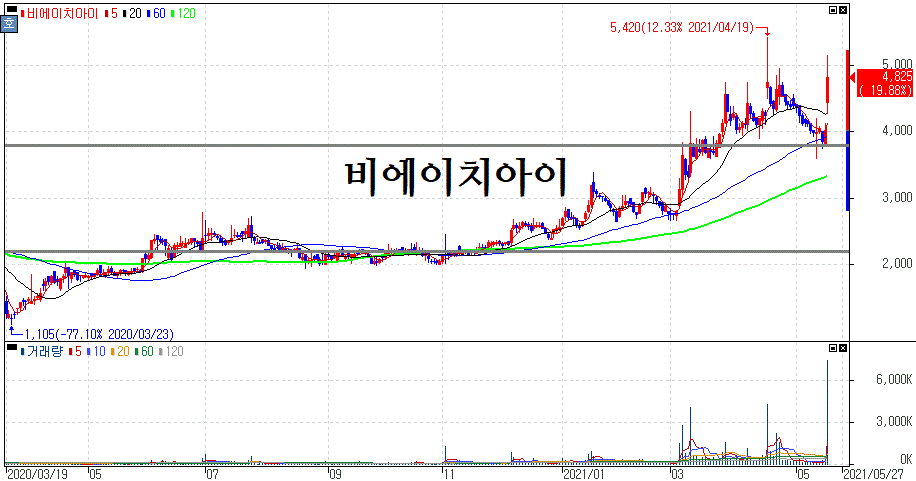Click the 0K volume axis label

(x=906, y=459)
